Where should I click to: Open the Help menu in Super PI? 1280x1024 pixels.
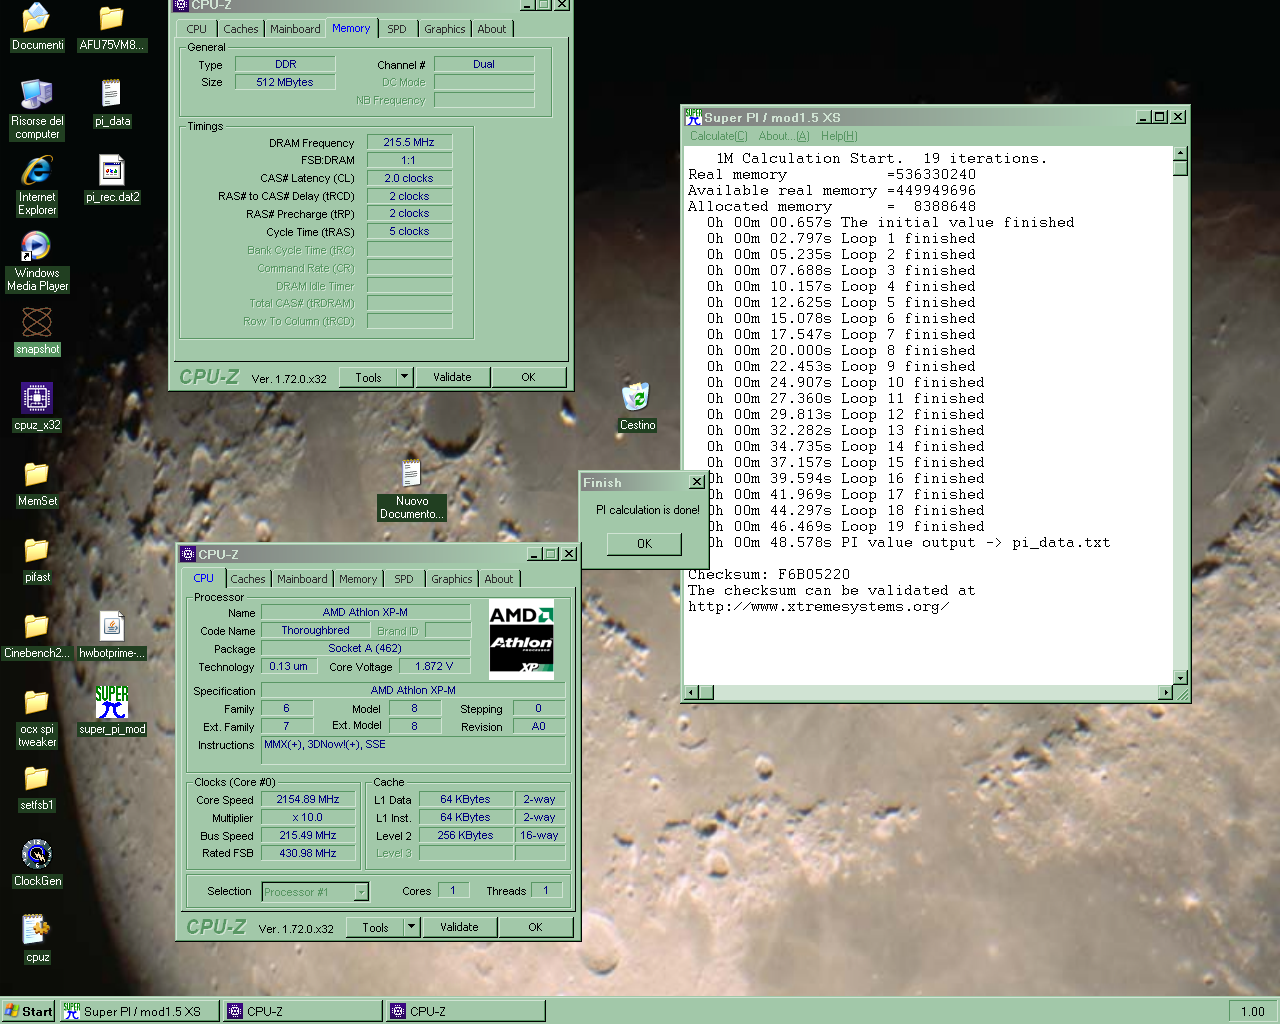pos(839,136)
